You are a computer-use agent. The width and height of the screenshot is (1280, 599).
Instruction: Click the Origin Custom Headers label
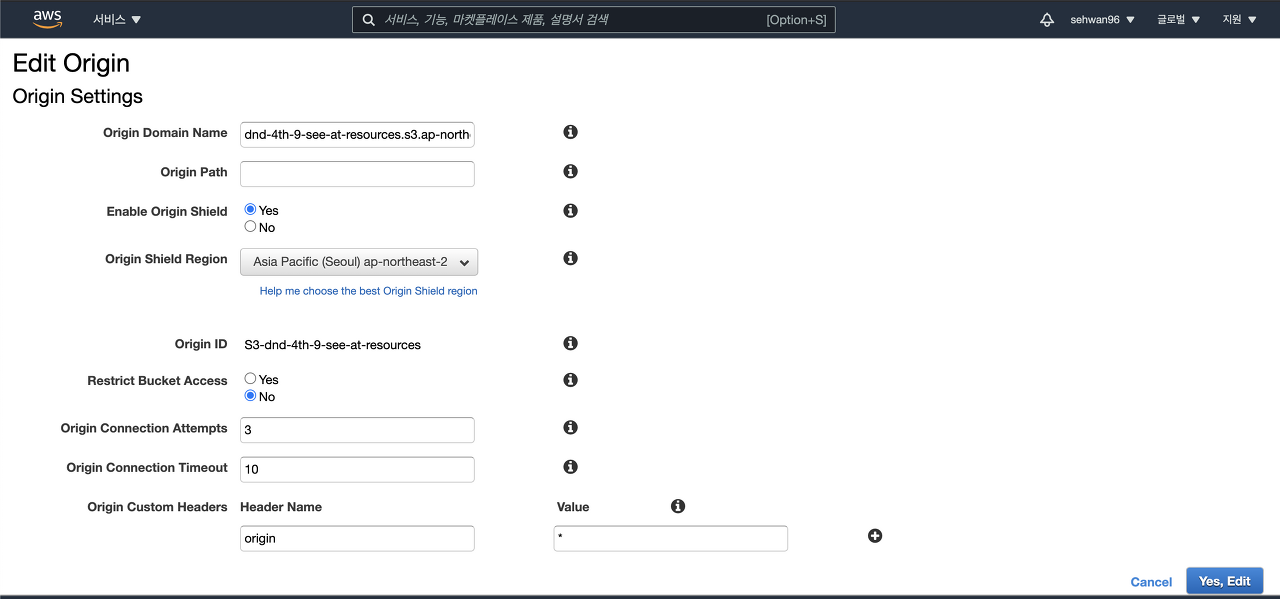tap(157, 507)
